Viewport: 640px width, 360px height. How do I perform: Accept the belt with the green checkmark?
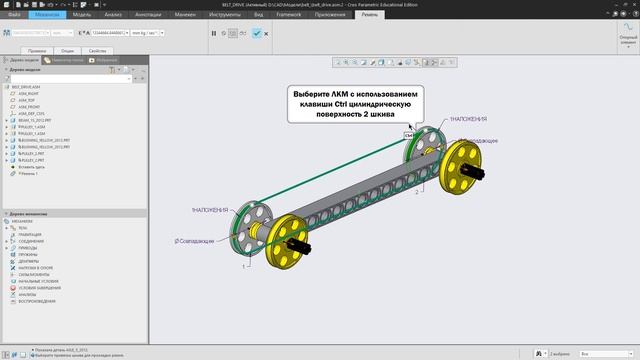256,33
